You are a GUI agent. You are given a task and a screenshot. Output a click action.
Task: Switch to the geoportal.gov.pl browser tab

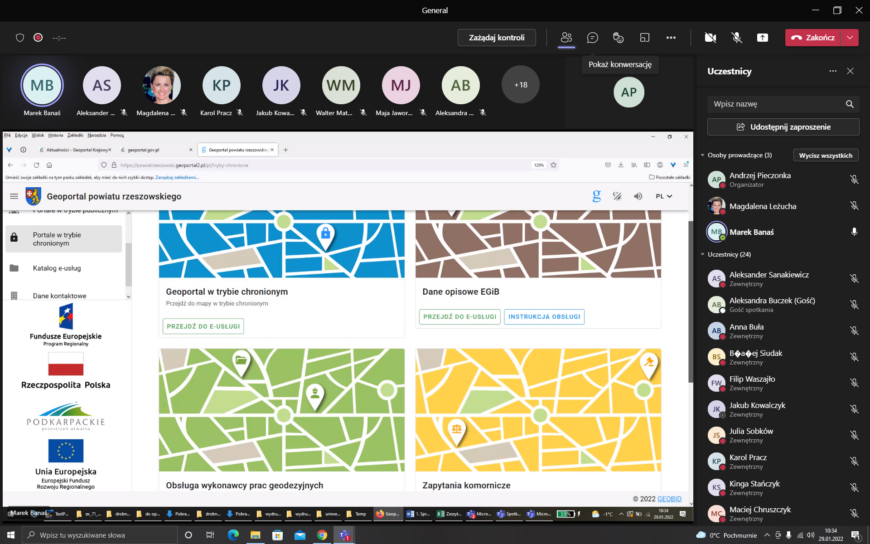pos(144,150)
